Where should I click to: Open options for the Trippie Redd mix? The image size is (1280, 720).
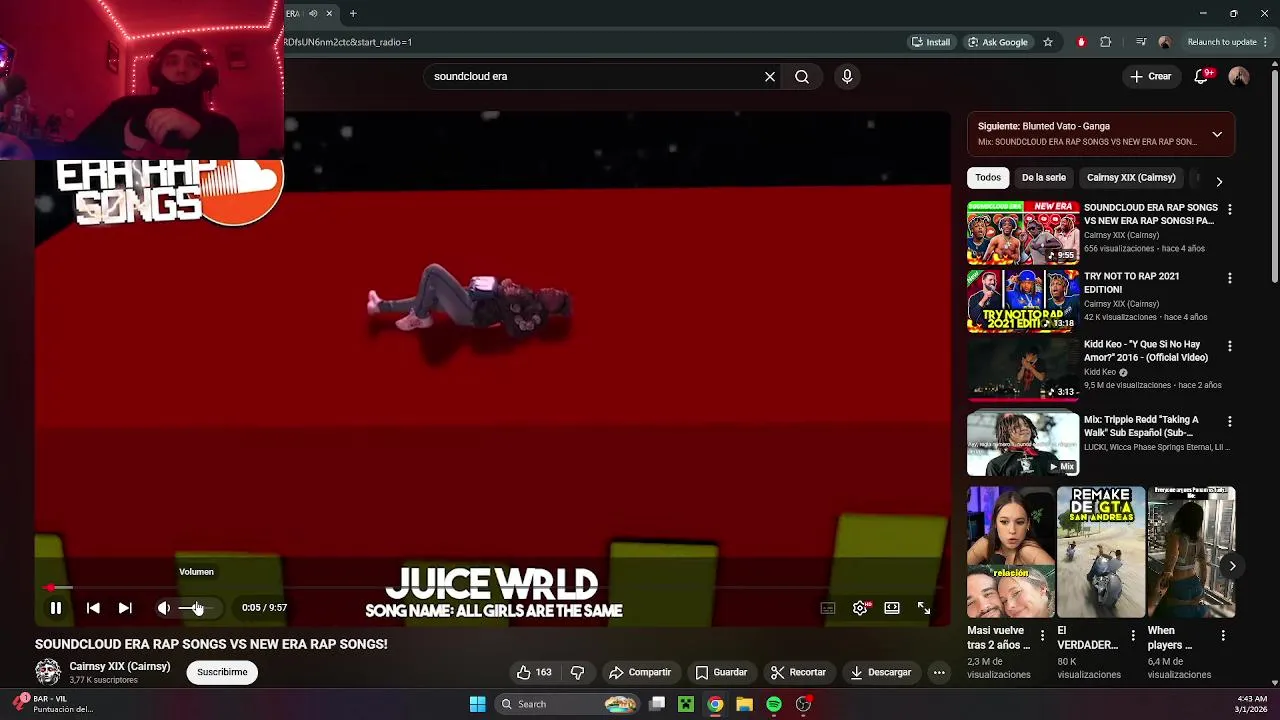pos(1230,421)
